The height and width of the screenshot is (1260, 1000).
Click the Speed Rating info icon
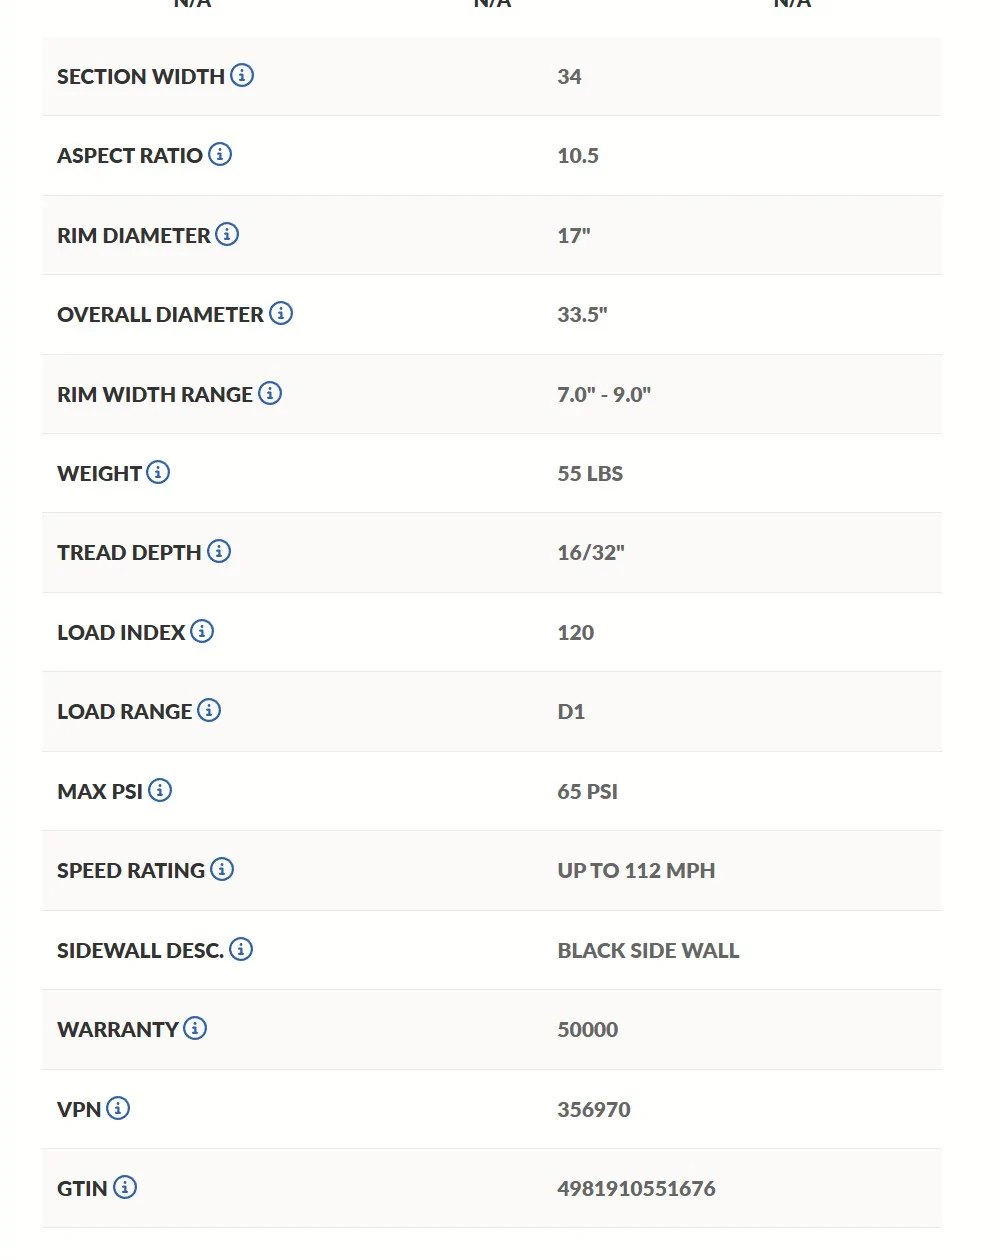tap(222, 869)
